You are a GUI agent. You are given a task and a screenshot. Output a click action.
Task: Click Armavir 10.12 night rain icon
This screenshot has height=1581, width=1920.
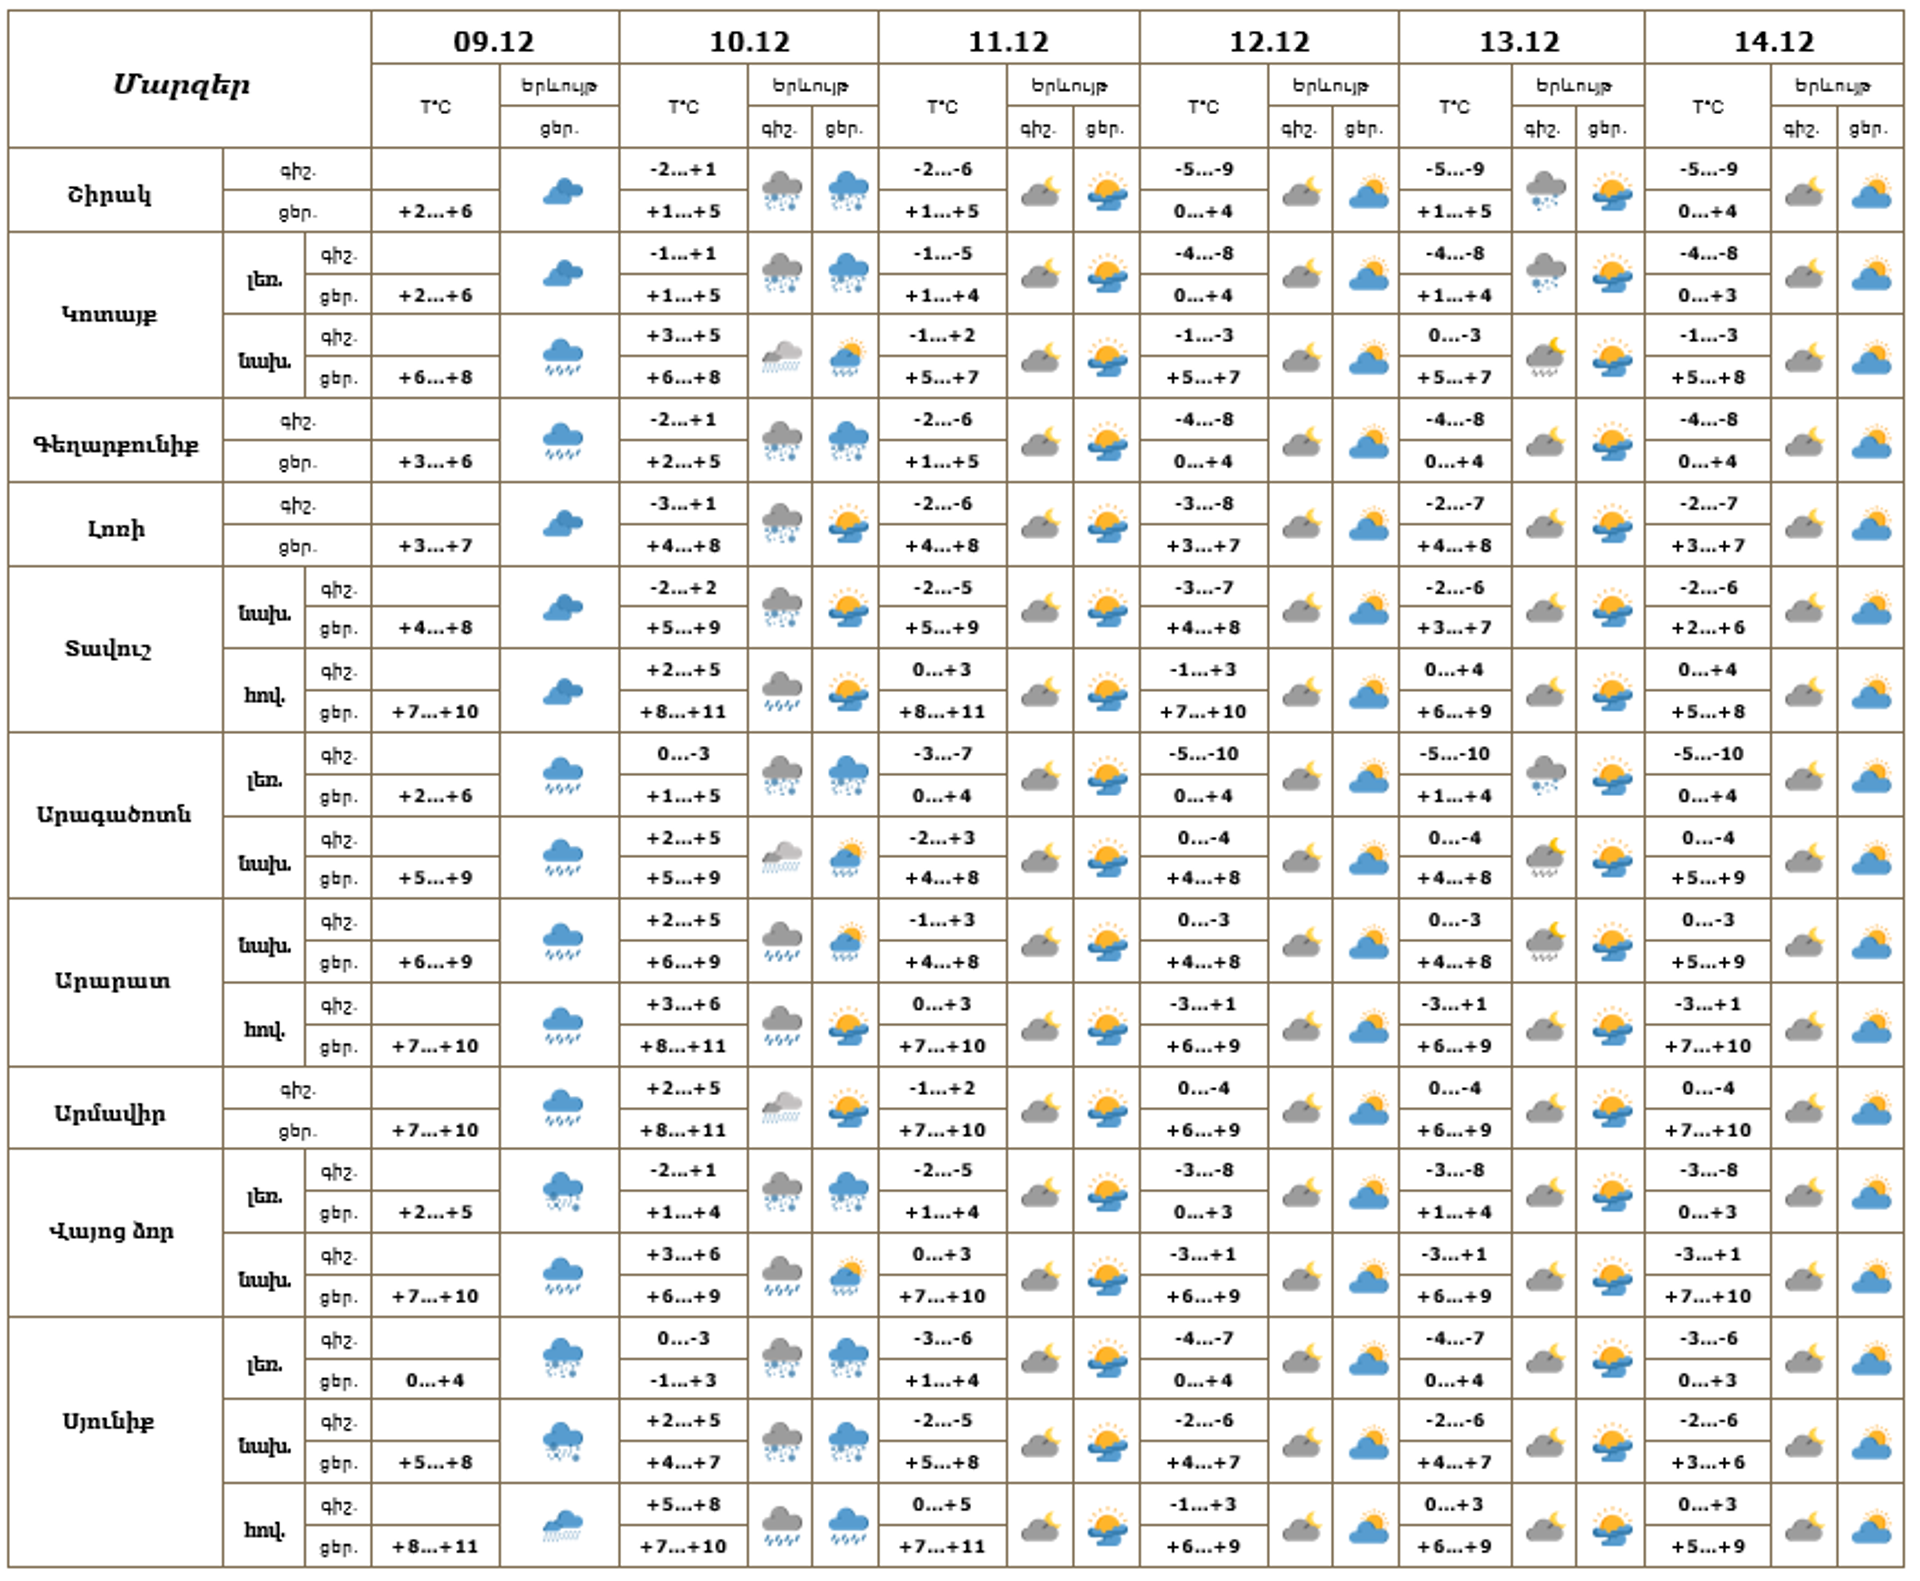click(781, 1108)
